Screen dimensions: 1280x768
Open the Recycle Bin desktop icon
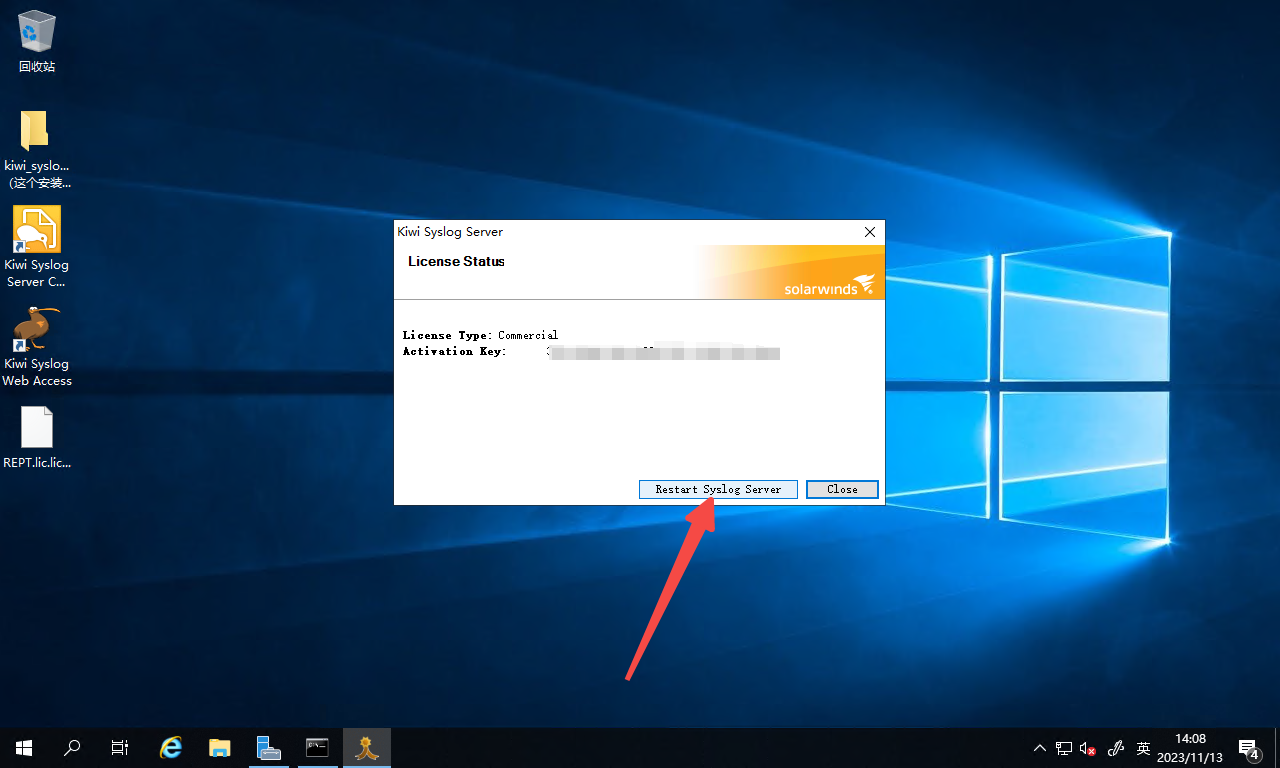pyautogui.click(x=37, y=42)
